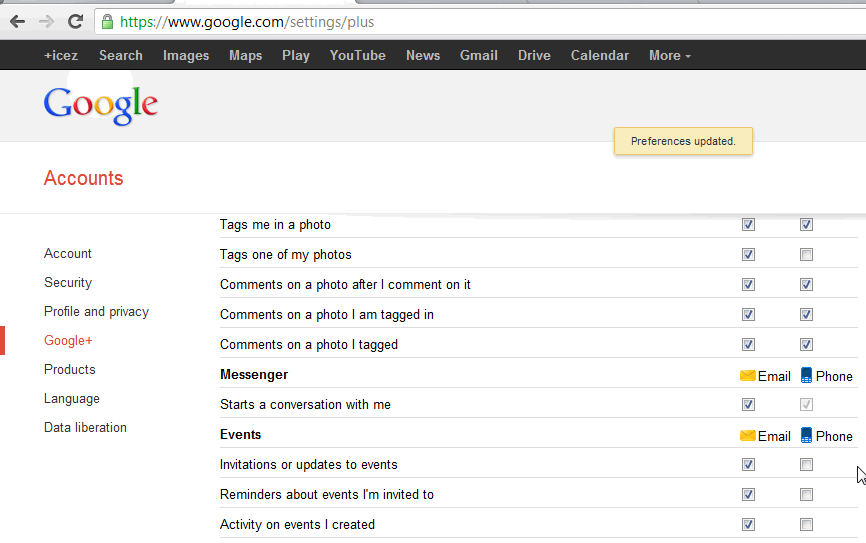Click the Messenger Phone icon
This screenshot has height=543, width=866.
[x=806, y=376]
